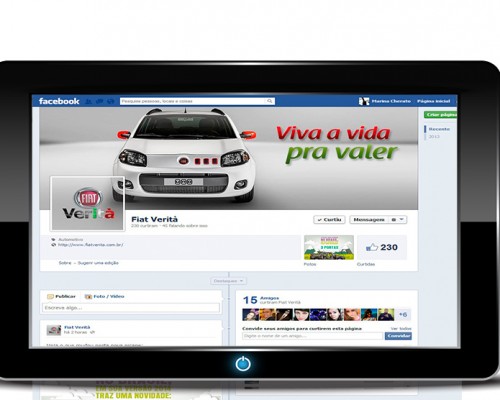Open Marina's profile name link
Image resolution: width=500 pixels, height=400 pixels.
coord(391,101)
